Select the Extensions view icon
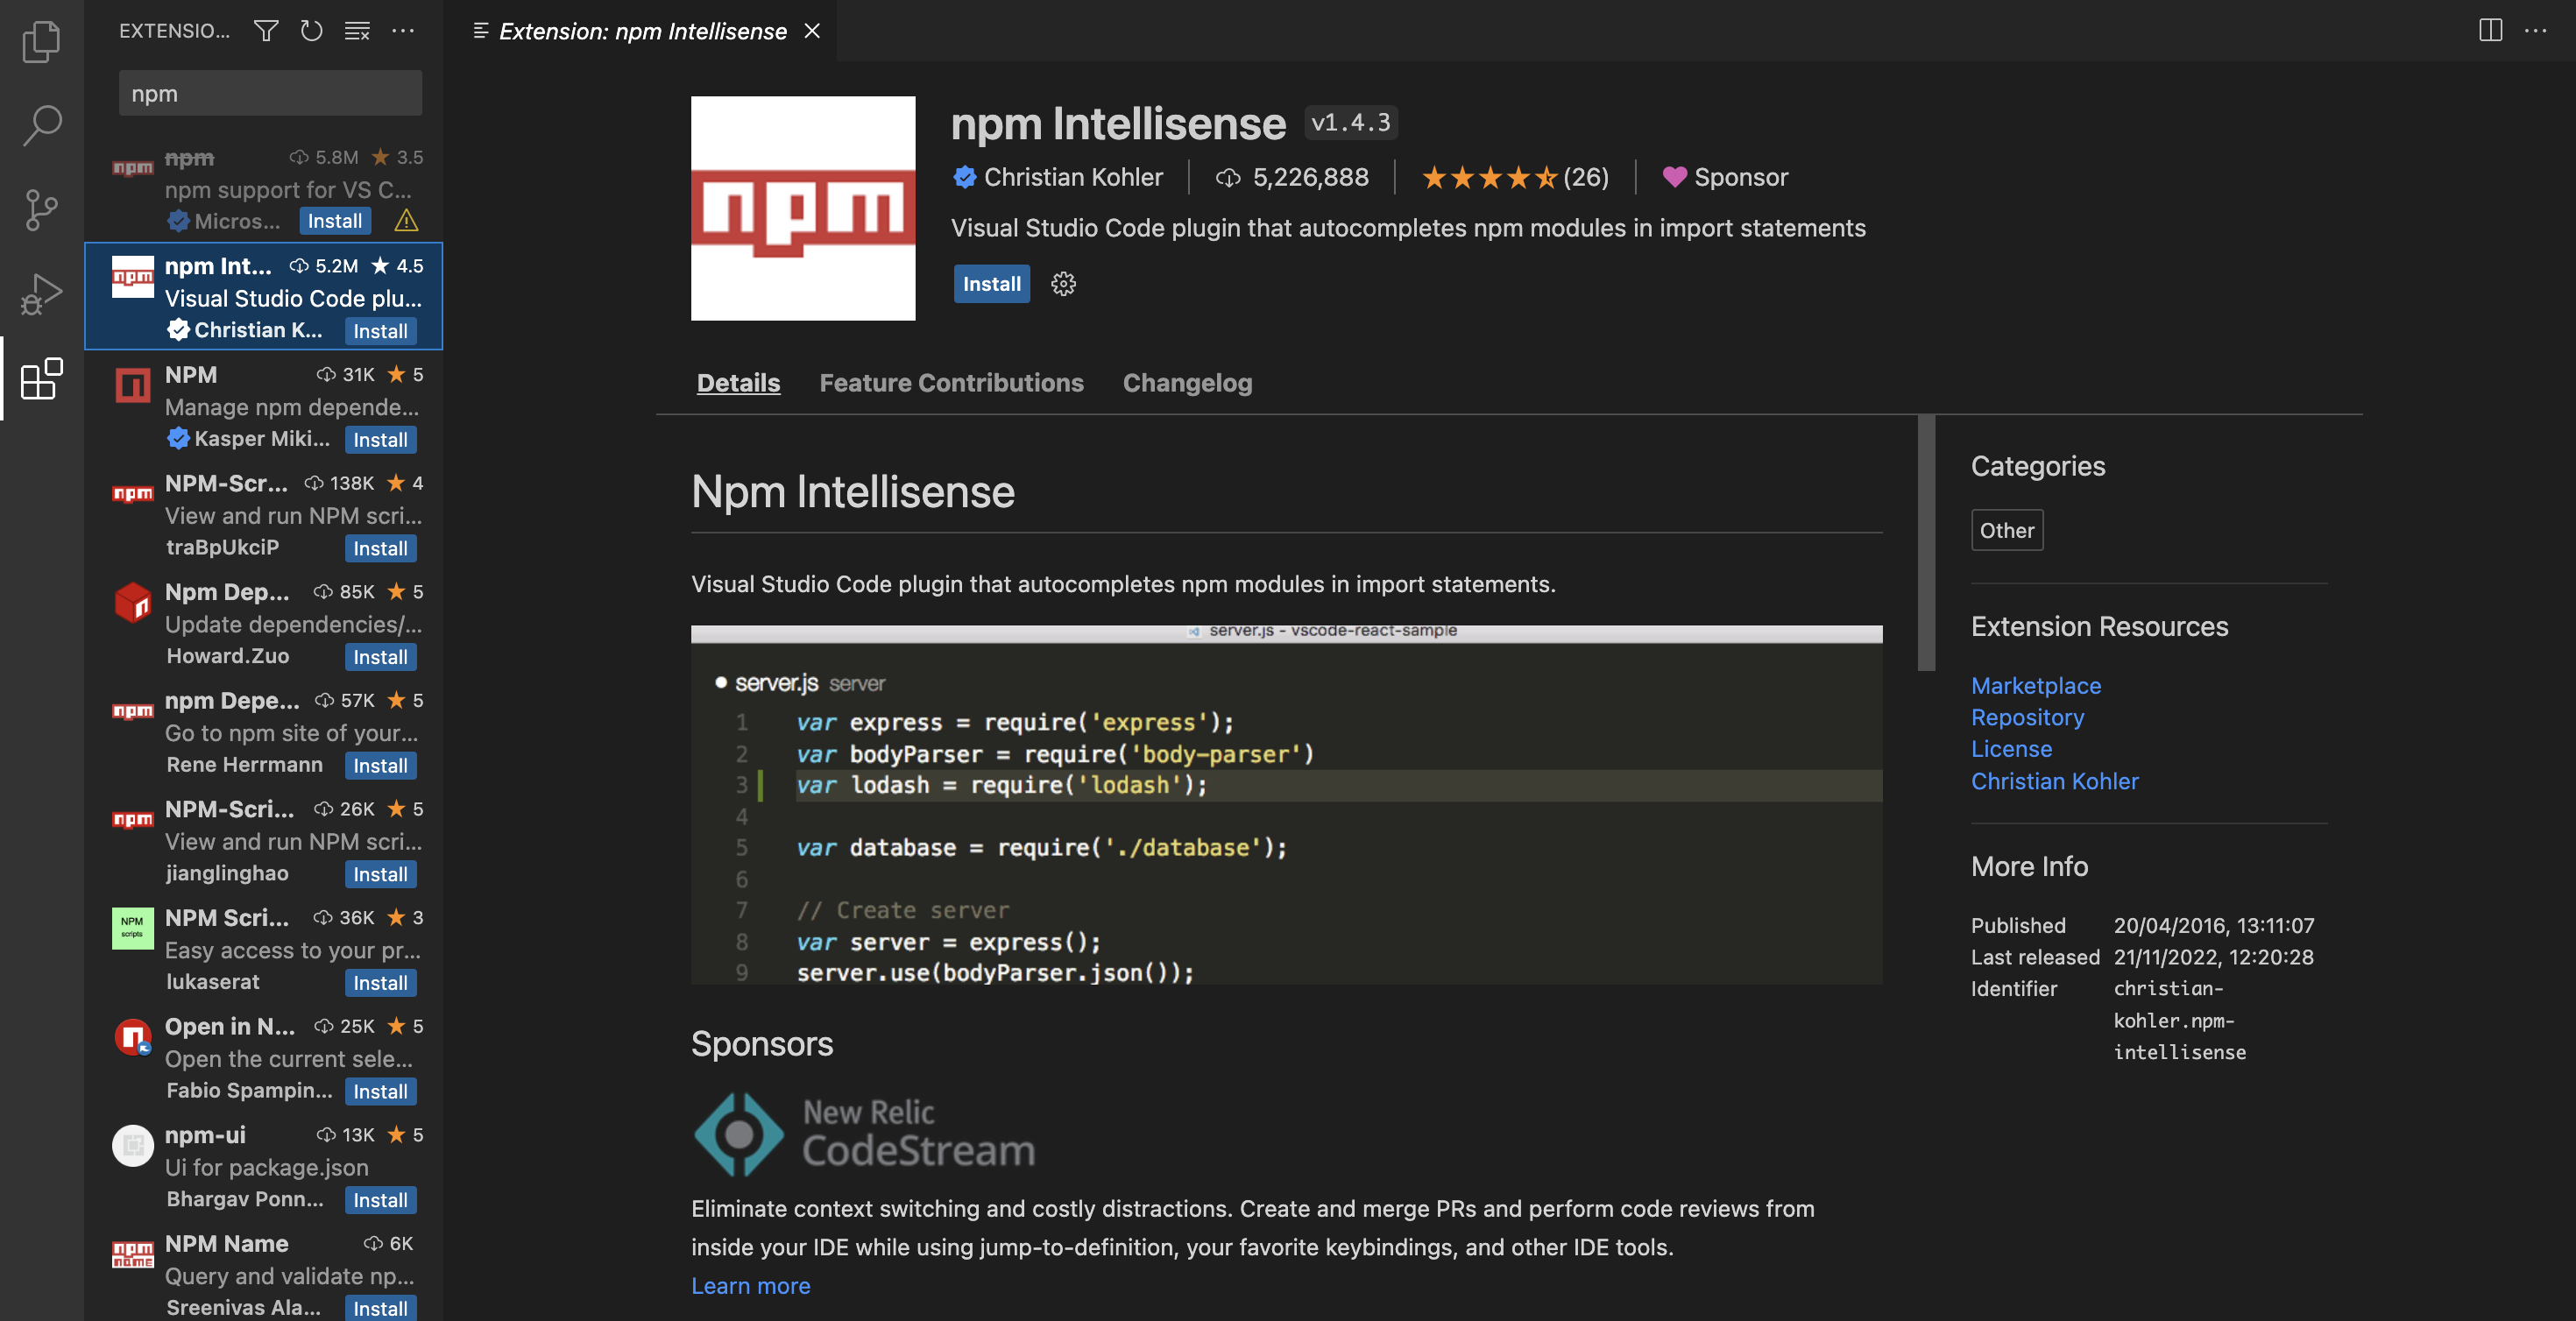 click(41, 379)
